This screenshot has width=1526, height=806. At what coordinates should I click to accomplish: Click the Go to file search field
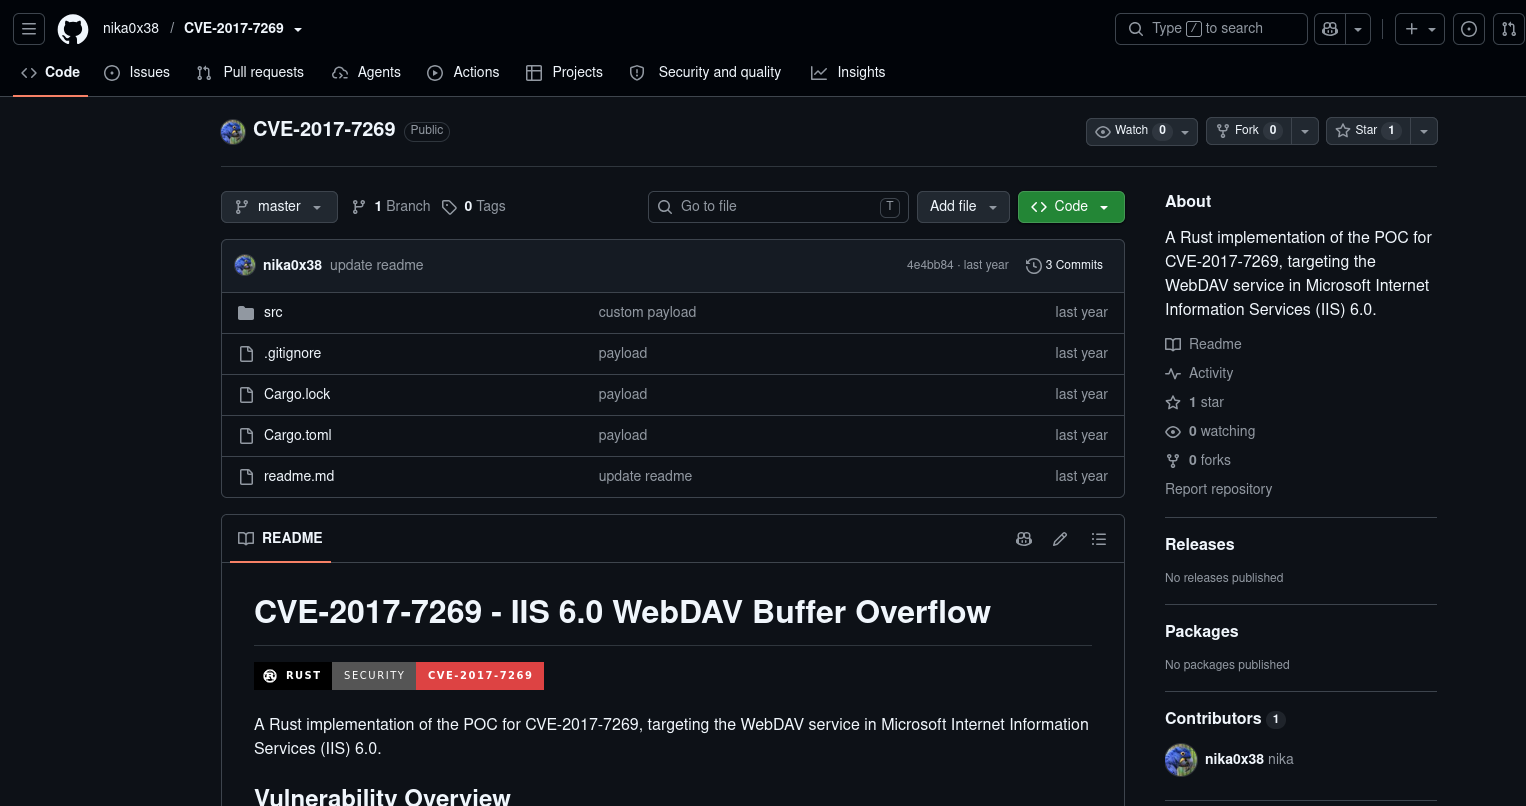[778, 207]
